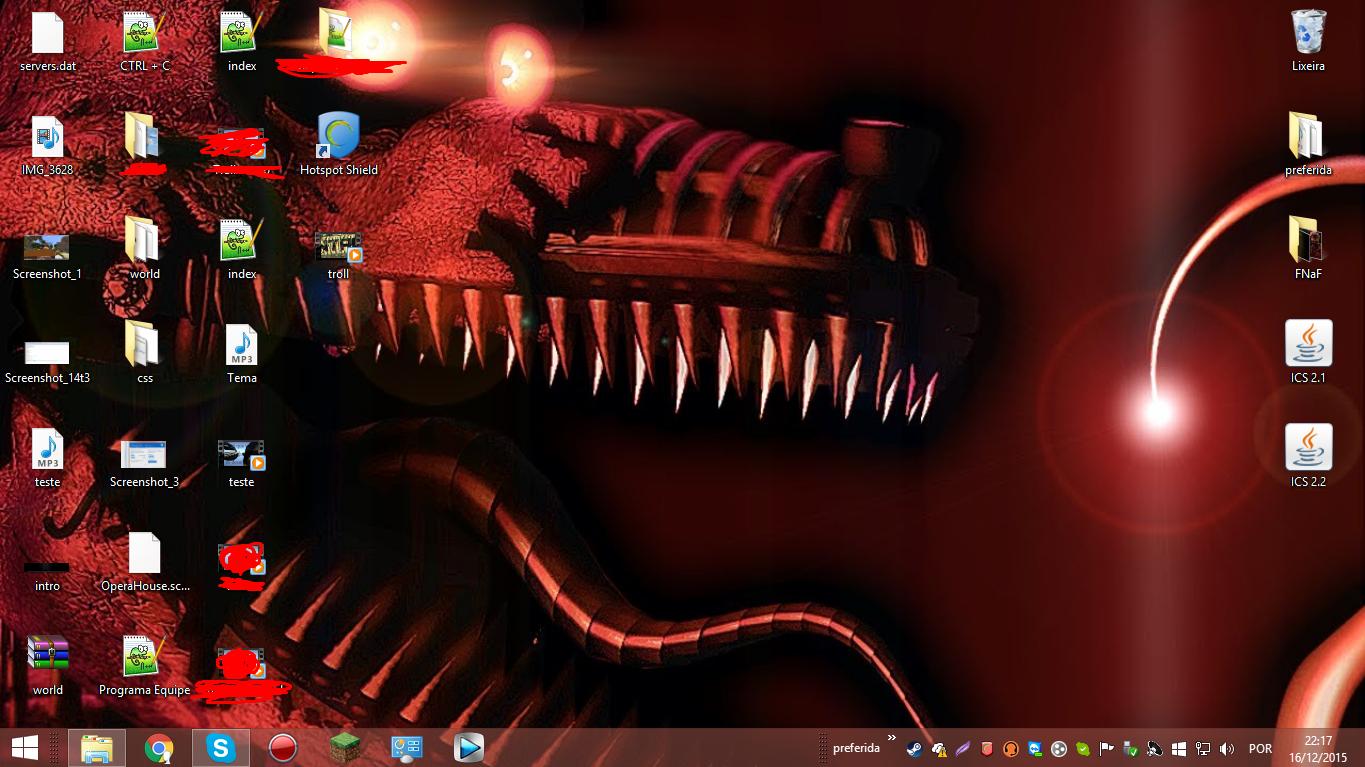Launch Hotspot Shield shortcut
The width and height of the screenshot is (1365, 767).
click(x=339, y=144)
